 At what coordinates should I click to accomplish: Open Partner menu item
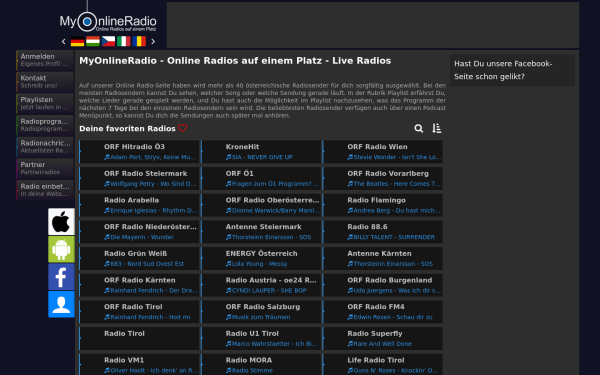[x=45, y=168]
